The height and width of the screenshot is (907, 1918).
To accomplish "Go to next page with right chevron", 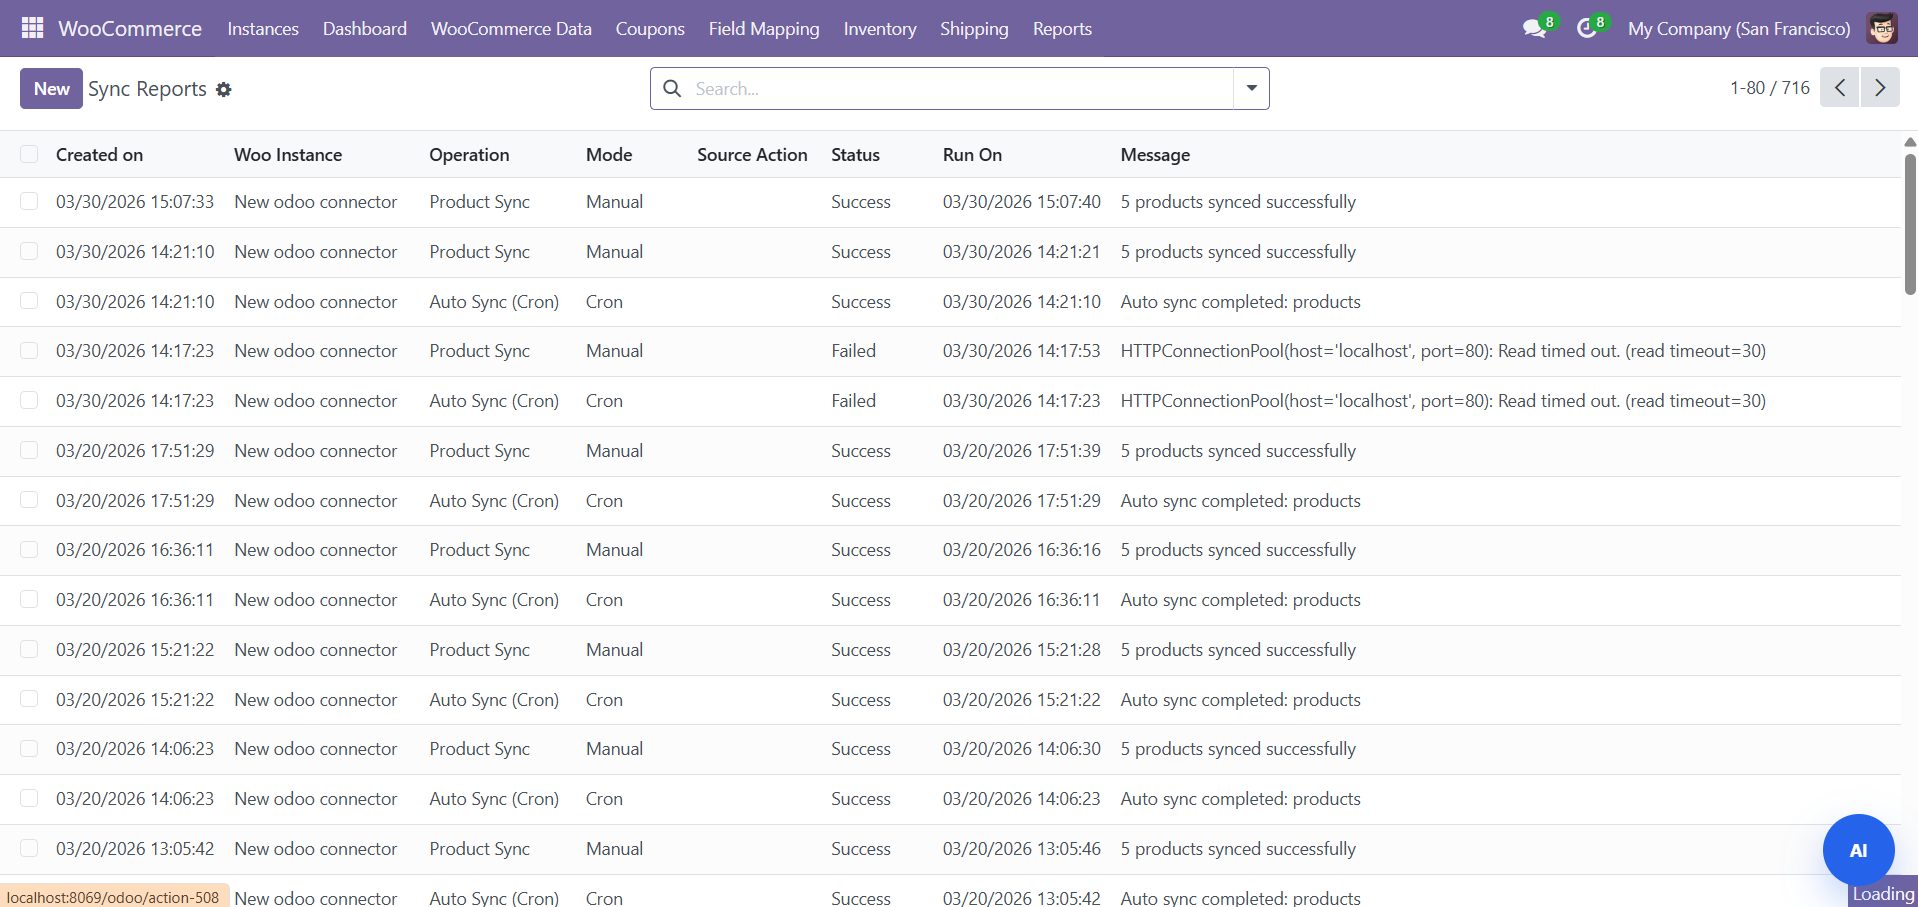I will (x=1880, y=87).
